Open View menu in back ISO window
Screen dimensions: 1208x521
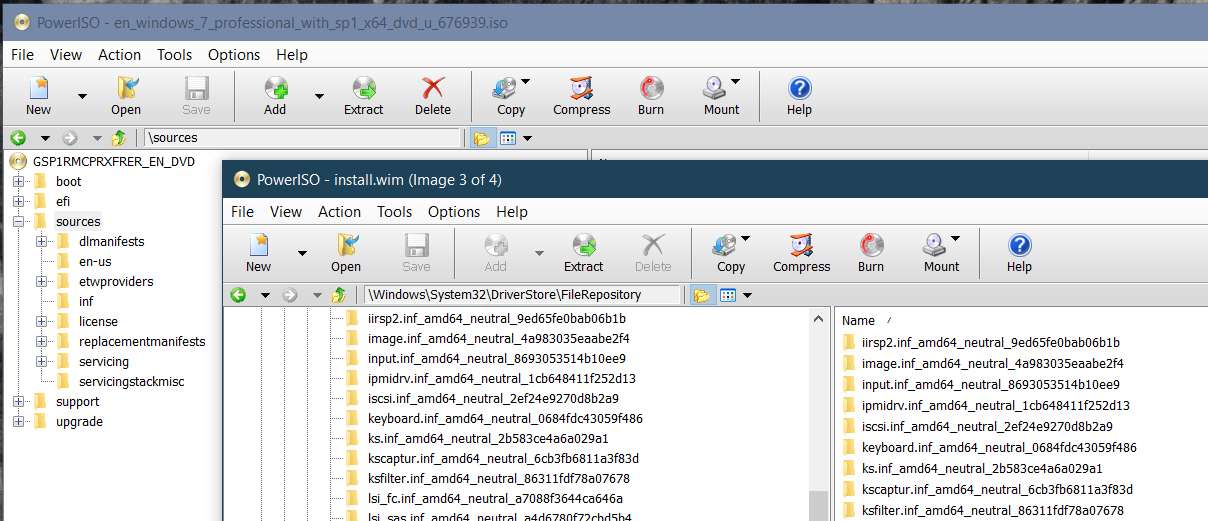66,55
